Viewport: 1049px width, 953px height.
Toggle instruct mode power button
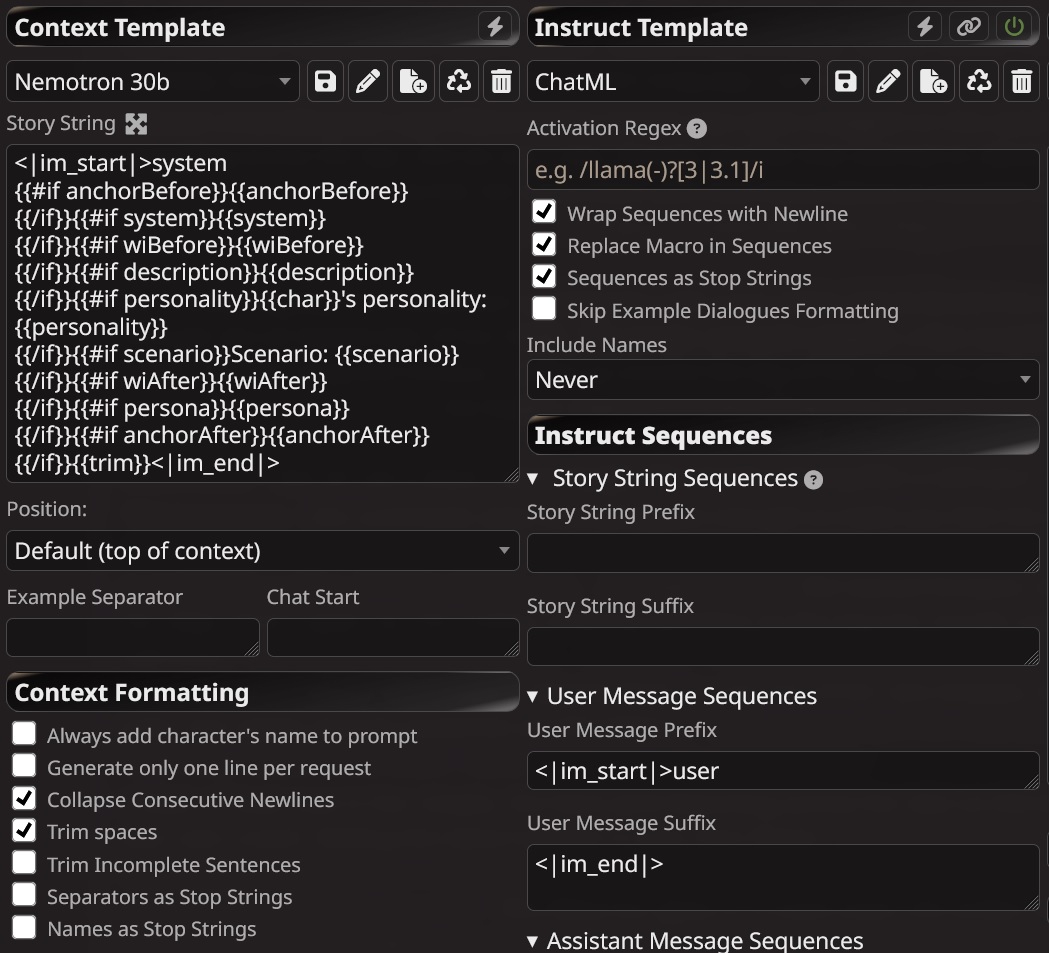click(1015, 27)
